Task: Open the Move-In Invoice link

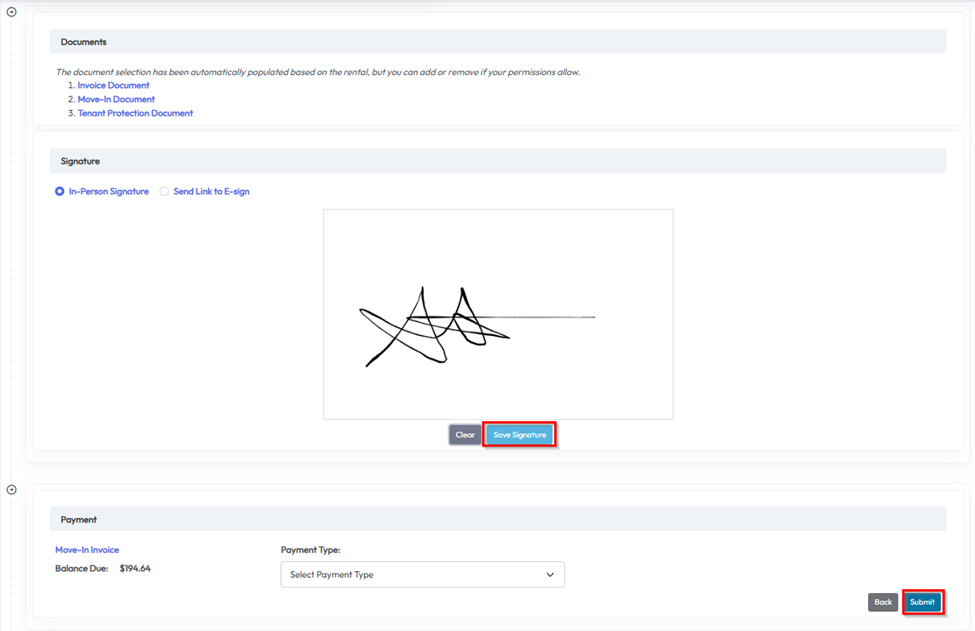Action: [87, 550]
